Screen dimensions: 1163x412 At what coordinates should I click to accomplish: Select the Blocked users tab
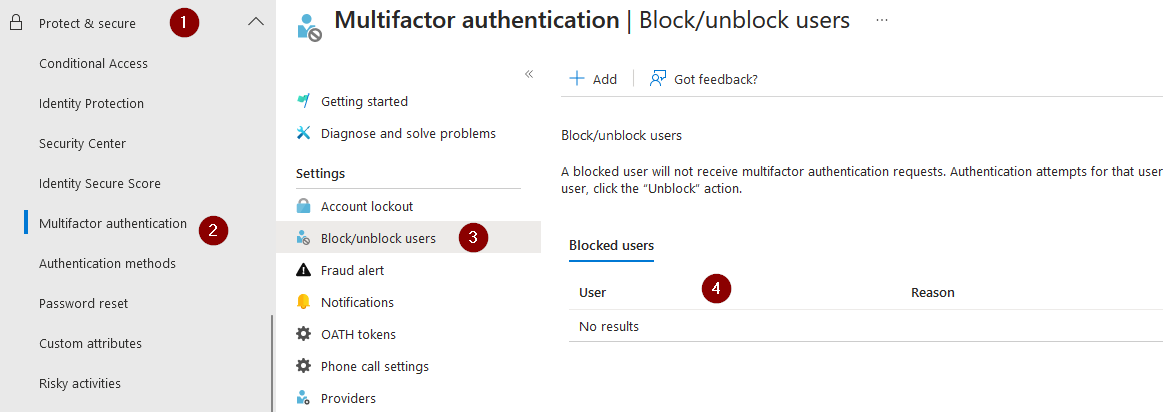click(x=611, y=246)
